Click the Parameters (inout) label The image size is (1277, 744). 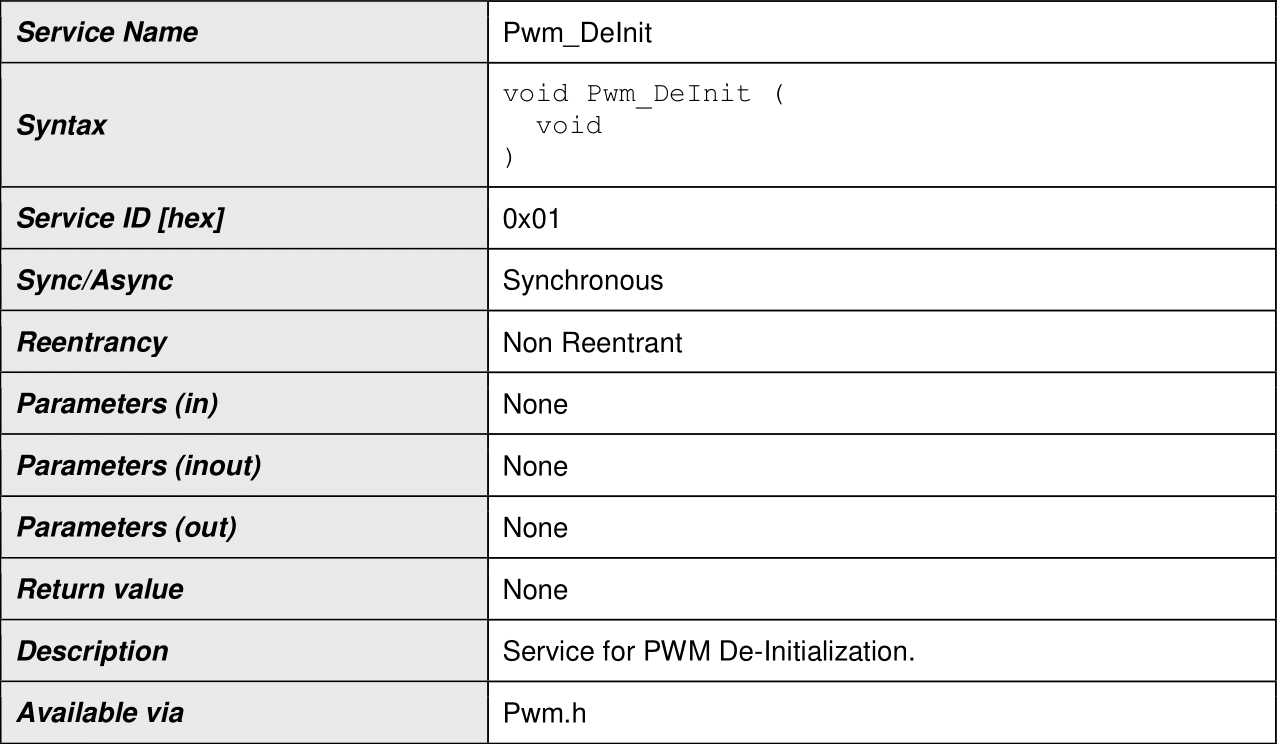coord(139,466)
